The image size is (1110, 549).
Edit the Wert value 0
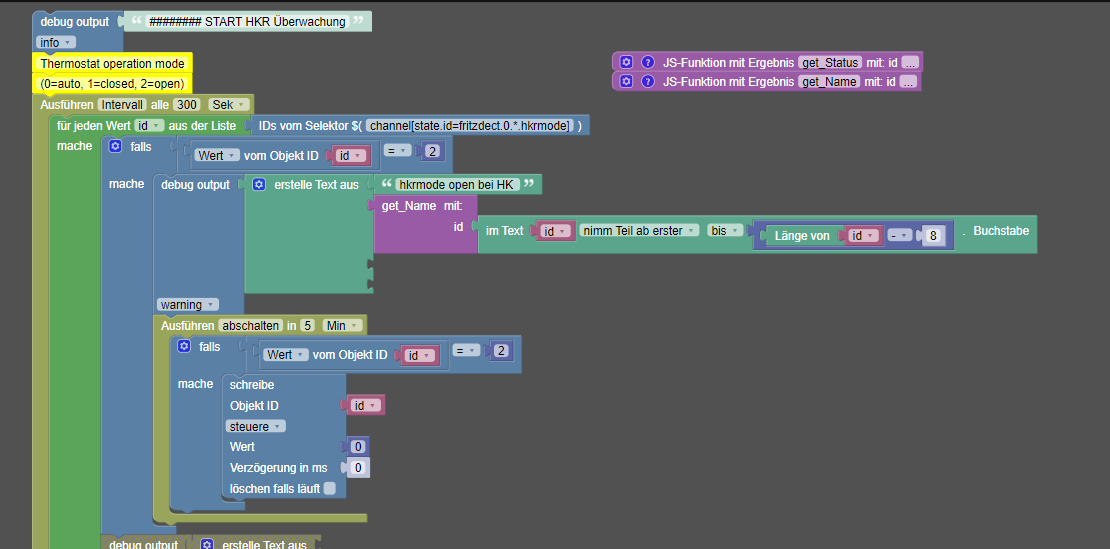[x=358, y=446]
